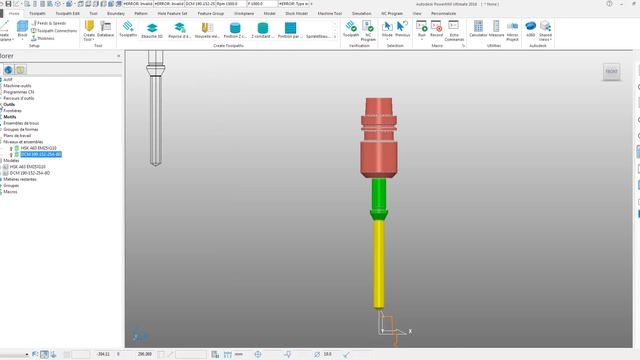Select Programmes CN in the explorer

[x=19, y=92]
